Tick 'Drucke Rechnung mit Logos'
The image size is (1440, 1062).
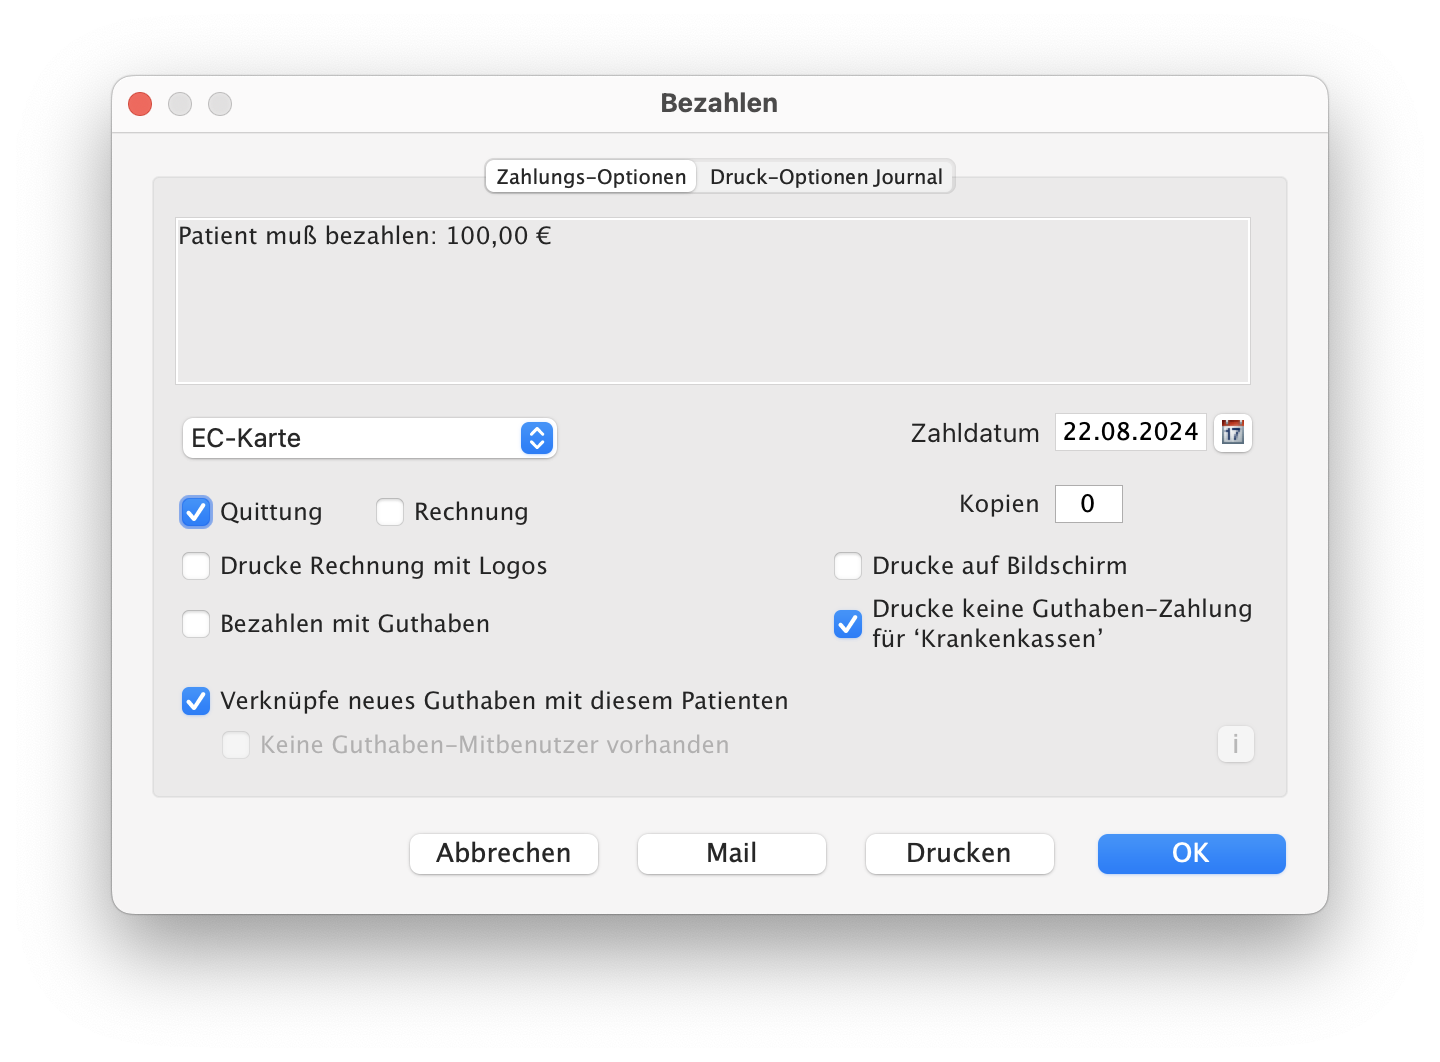(196, 566)
